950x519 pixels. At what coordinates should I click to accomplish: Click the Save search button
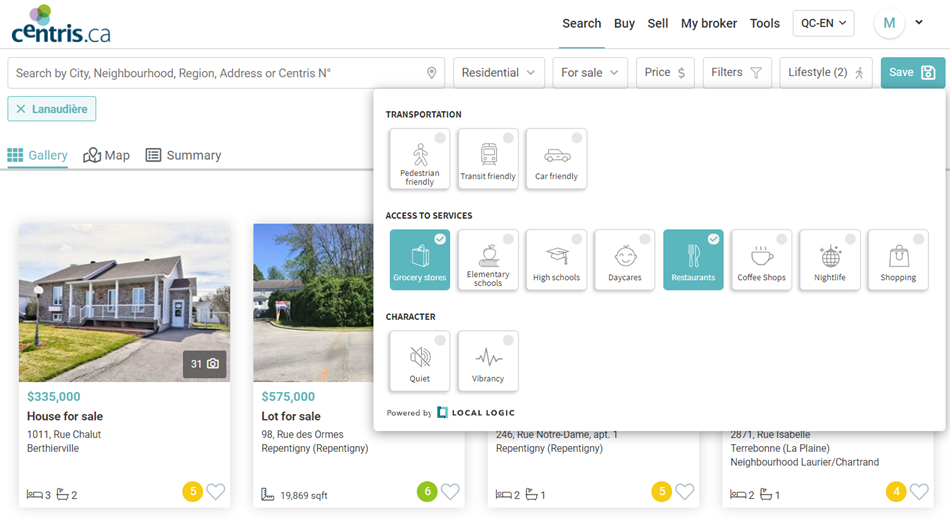(x=912, y=73)
